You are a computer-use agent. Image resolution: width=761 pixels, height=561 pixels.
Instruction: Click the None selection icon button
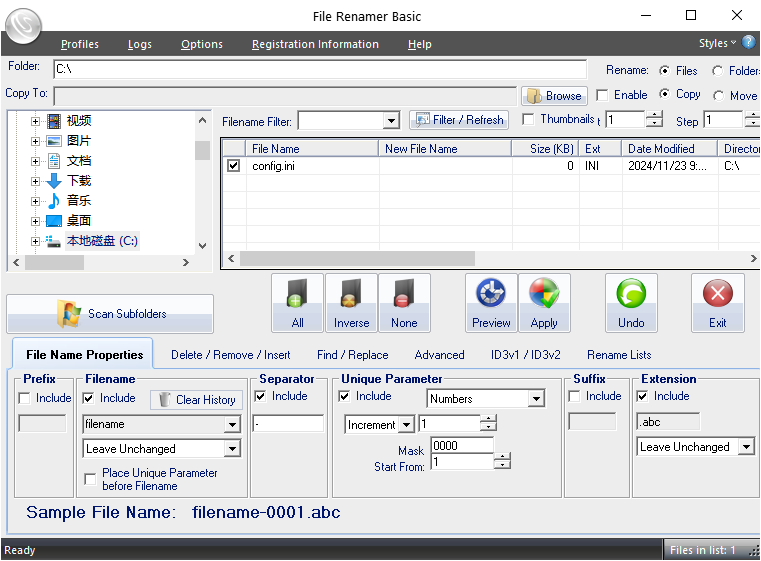pos(404,303)
